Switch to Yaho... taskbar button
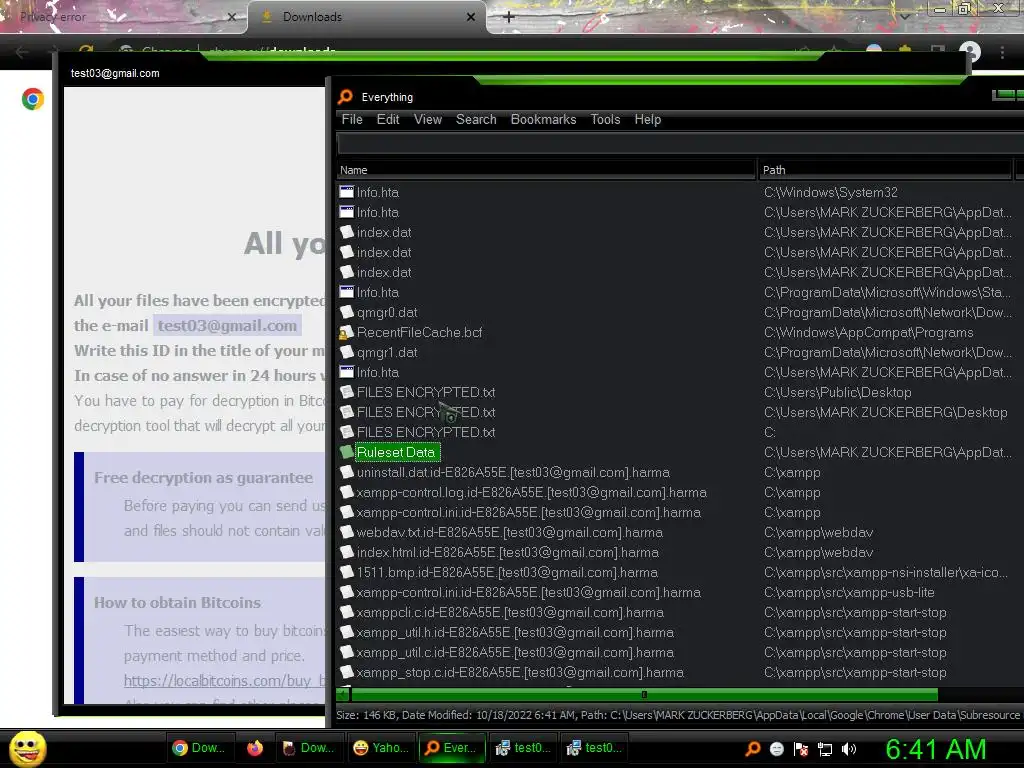 click(x=381, y=748)
